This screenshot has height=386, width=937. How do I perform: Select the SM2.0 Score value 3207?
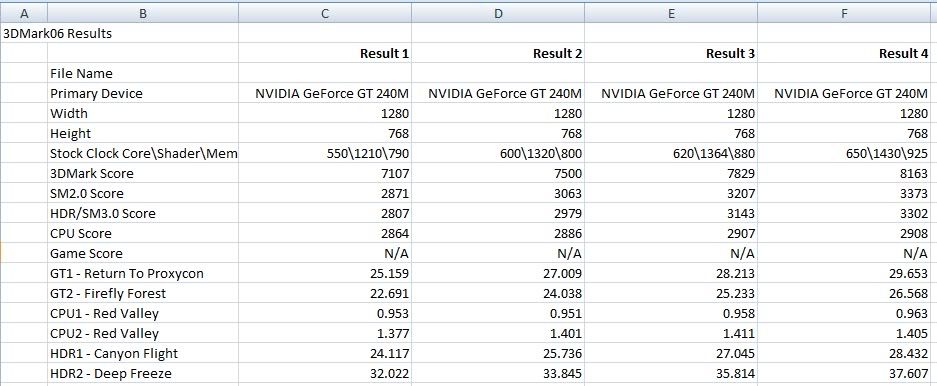point(671,194)
